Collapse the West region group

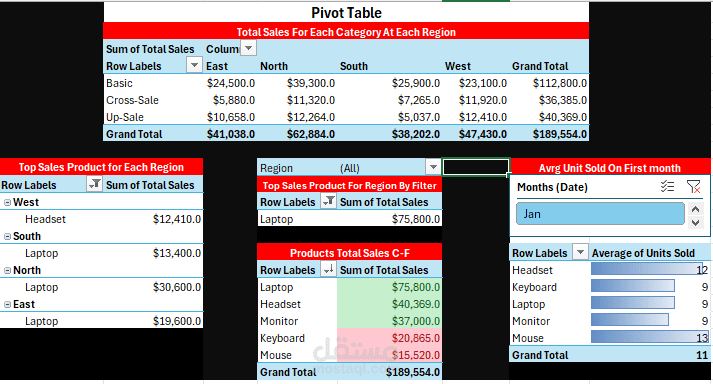pos(7,202)
